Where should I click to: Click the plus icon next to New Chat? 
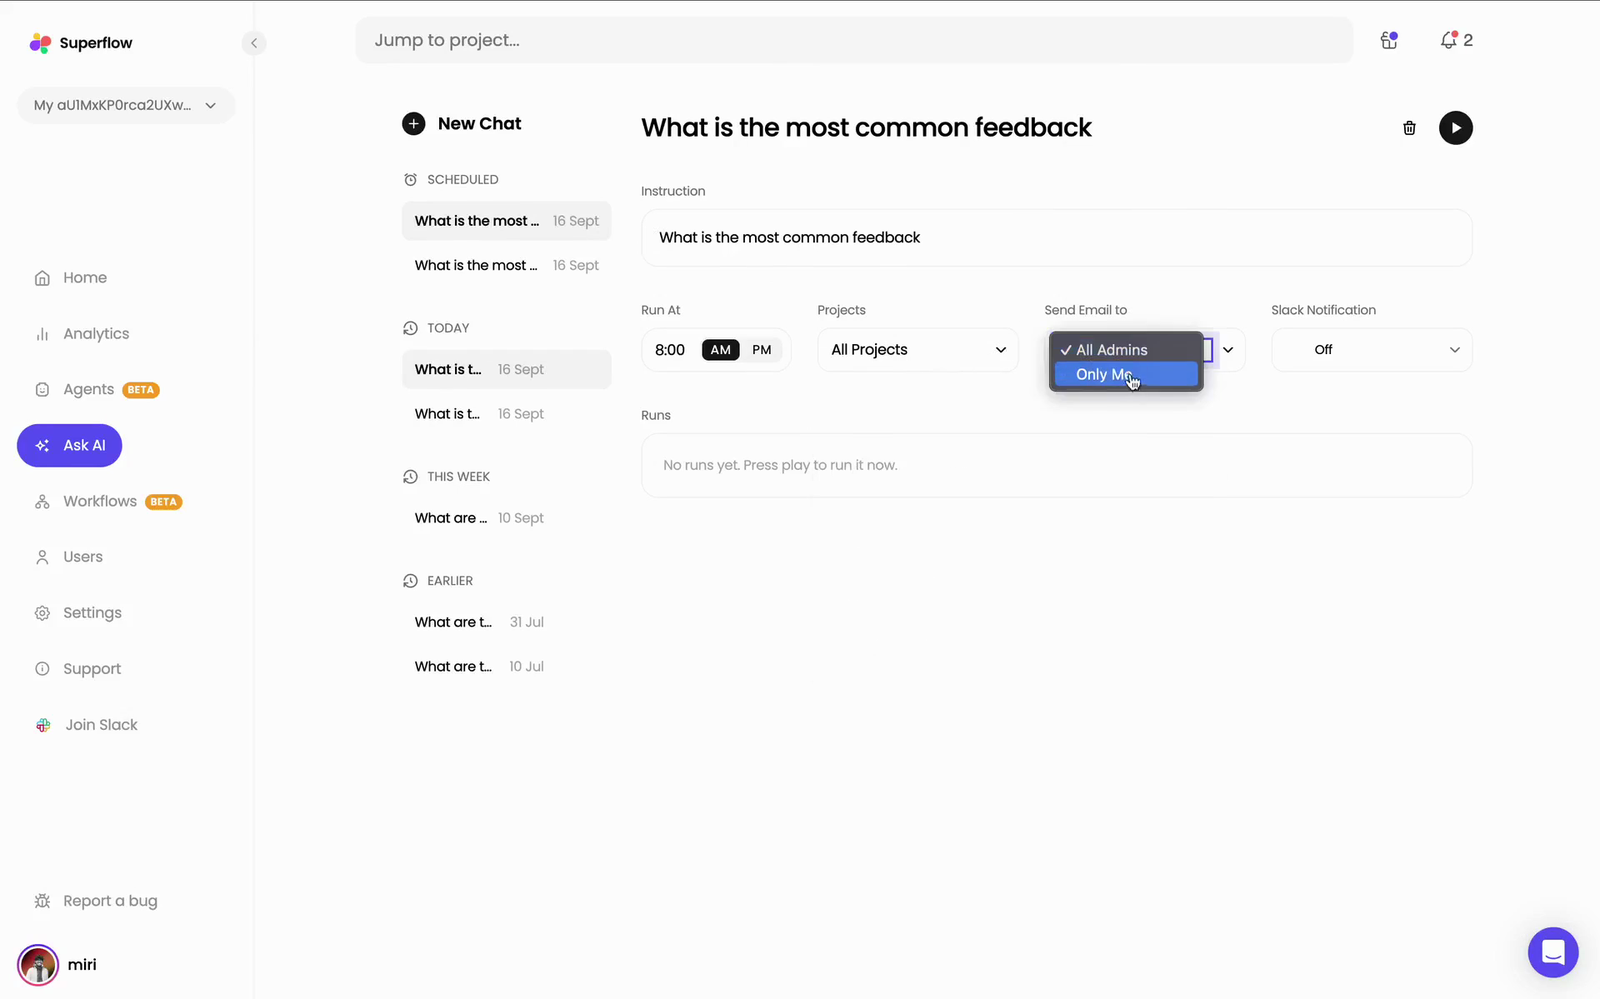click(414, 123)
